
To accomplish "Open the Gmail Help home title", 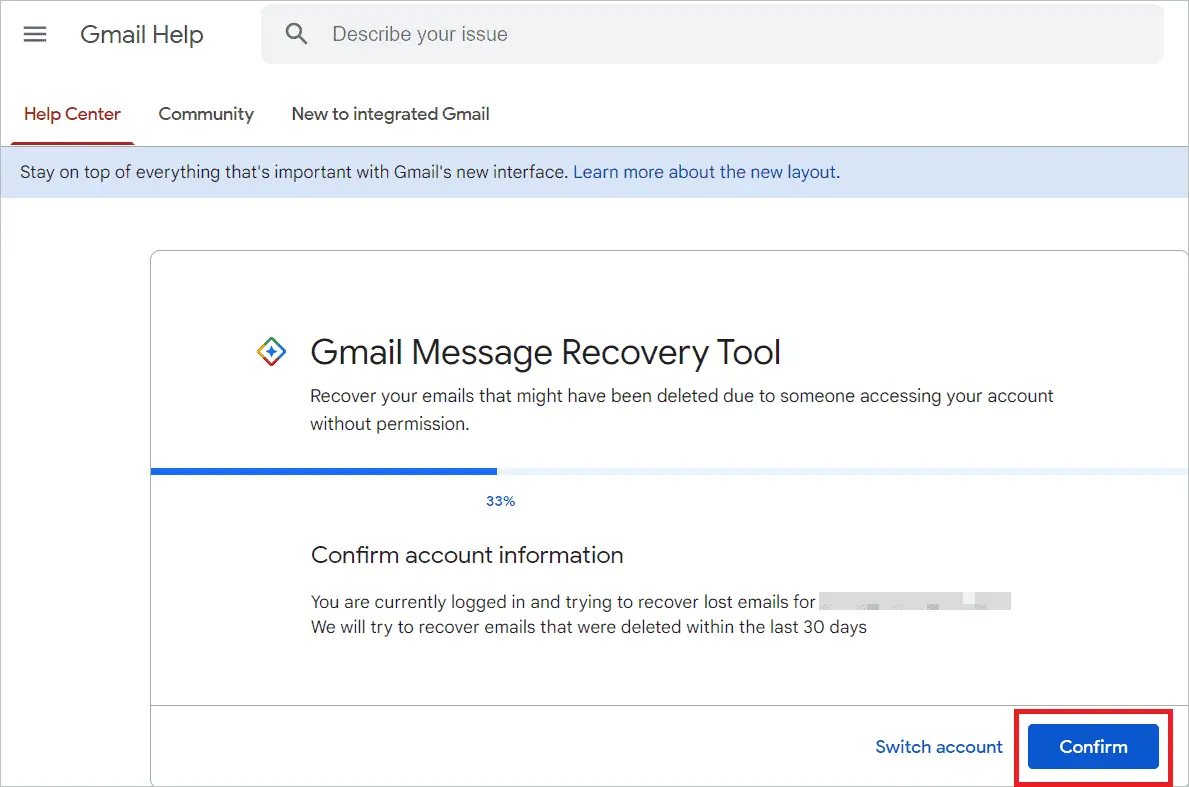I will 142,34.
